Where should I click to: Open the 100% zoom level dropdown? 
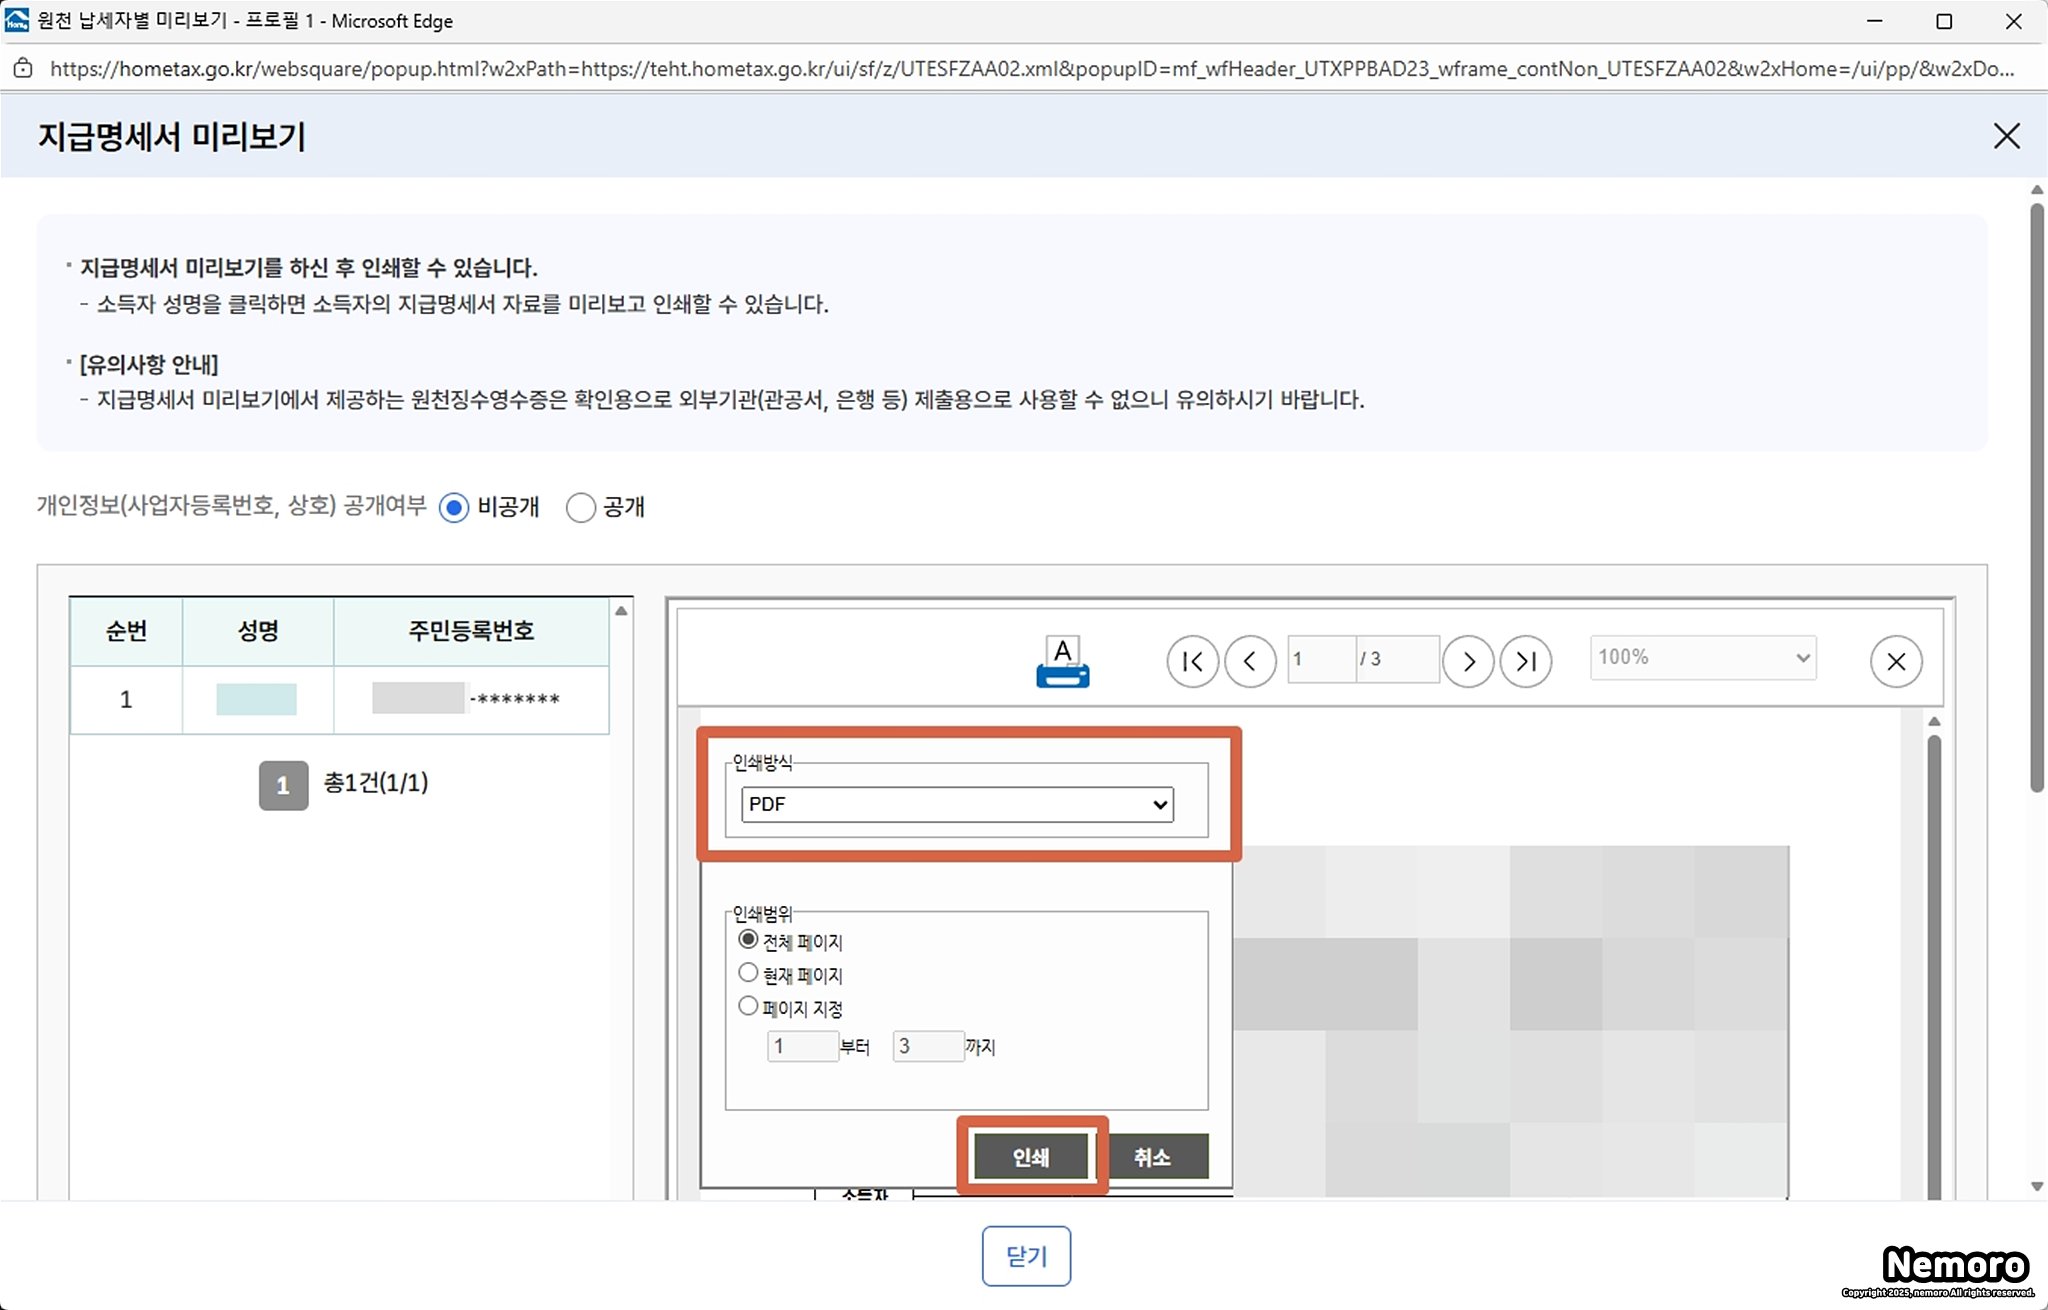pyautogui.click(x=1703, y=658)
